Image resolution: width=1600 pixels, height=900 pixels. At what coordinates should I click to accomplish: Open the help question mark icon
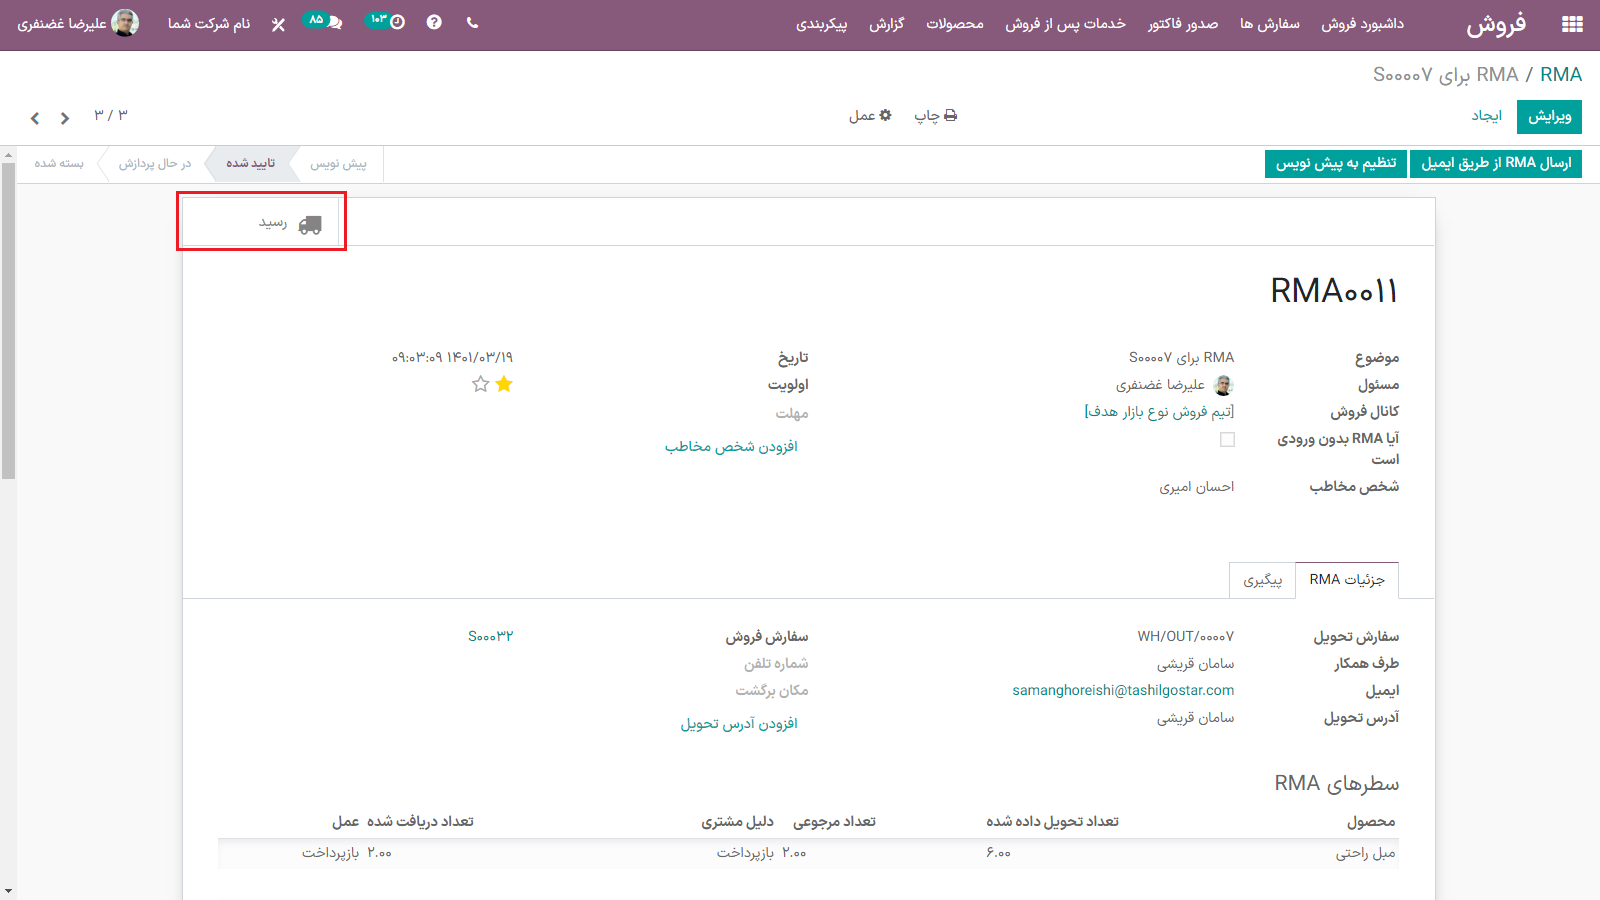[434, 22]
